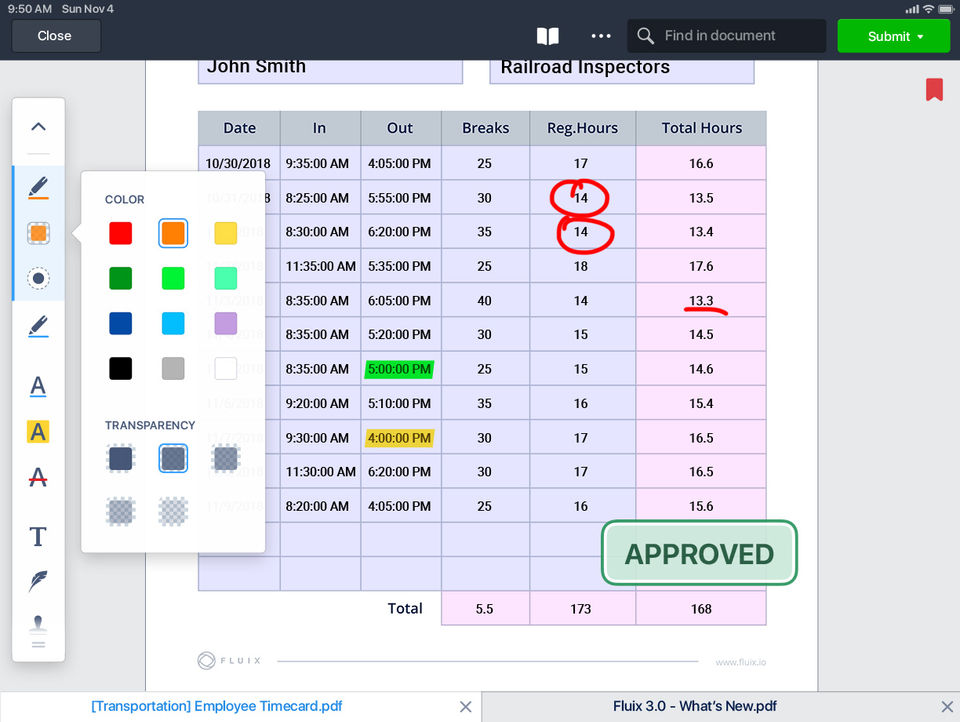960x722 pixels.
Task: Click the Breaks column header
Action: click(486, 128)
